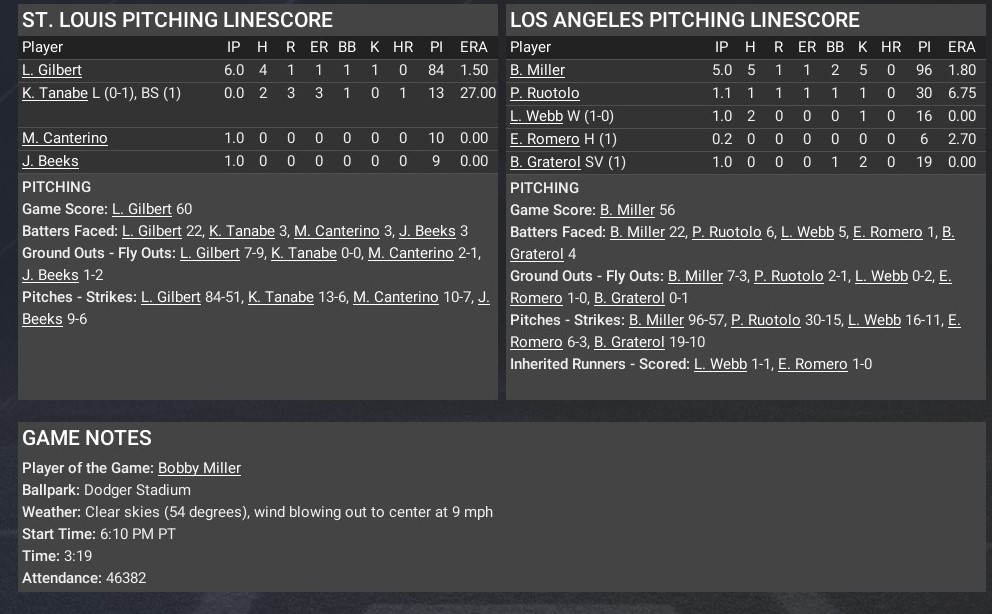Open Bobby Miller Player of the Game link
The image size is (992, 614).
(x=199, y=468)
